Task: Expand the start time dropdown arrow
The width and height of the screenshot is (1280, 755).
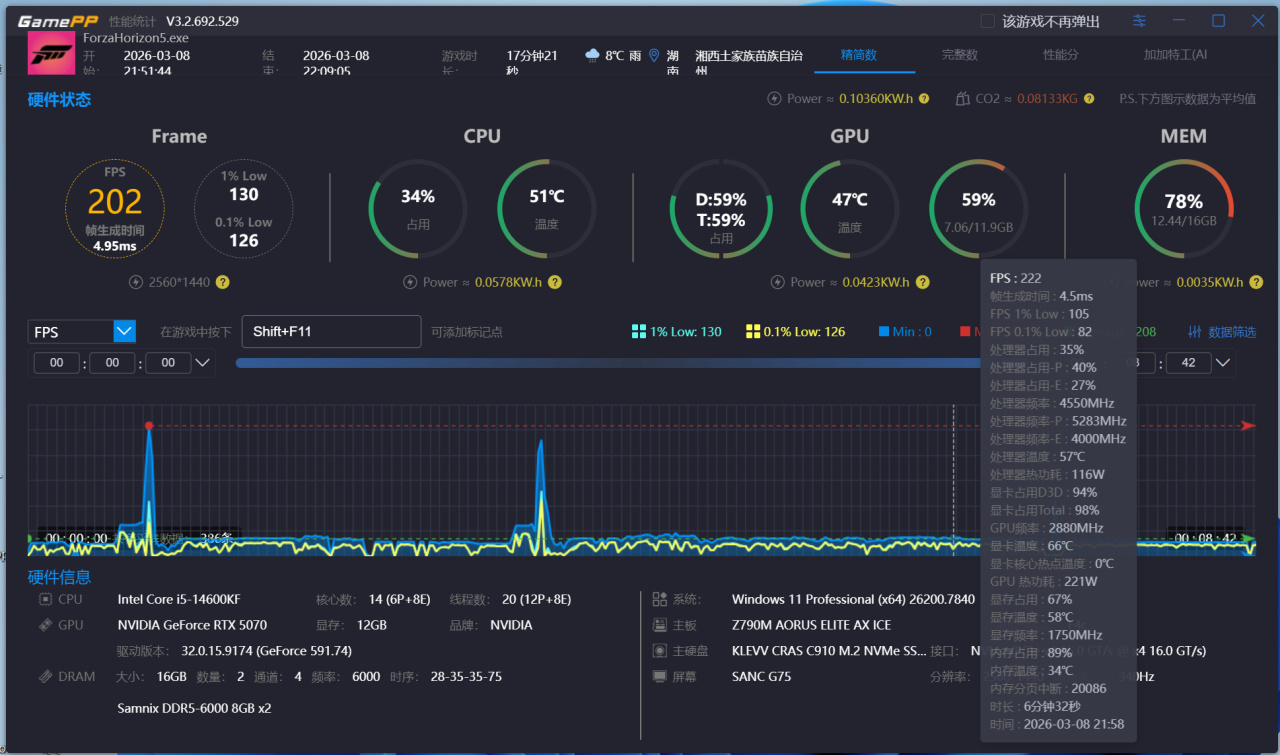Action: click(x=203, y=363)
